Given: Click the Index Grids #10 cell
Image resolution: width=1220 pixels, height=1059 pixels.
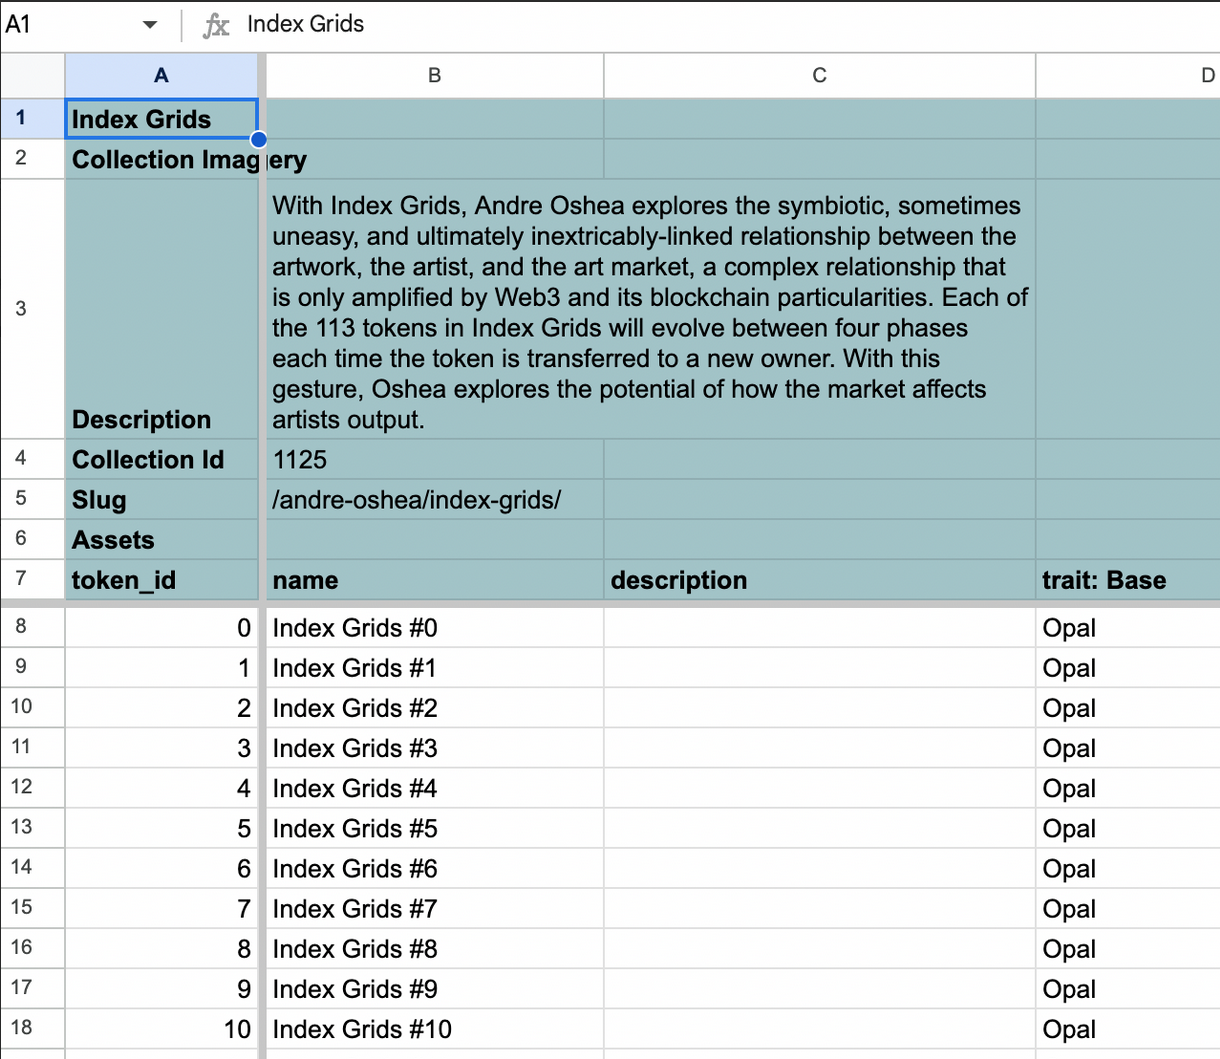Looking at the screenshot, I should 434,1028.
